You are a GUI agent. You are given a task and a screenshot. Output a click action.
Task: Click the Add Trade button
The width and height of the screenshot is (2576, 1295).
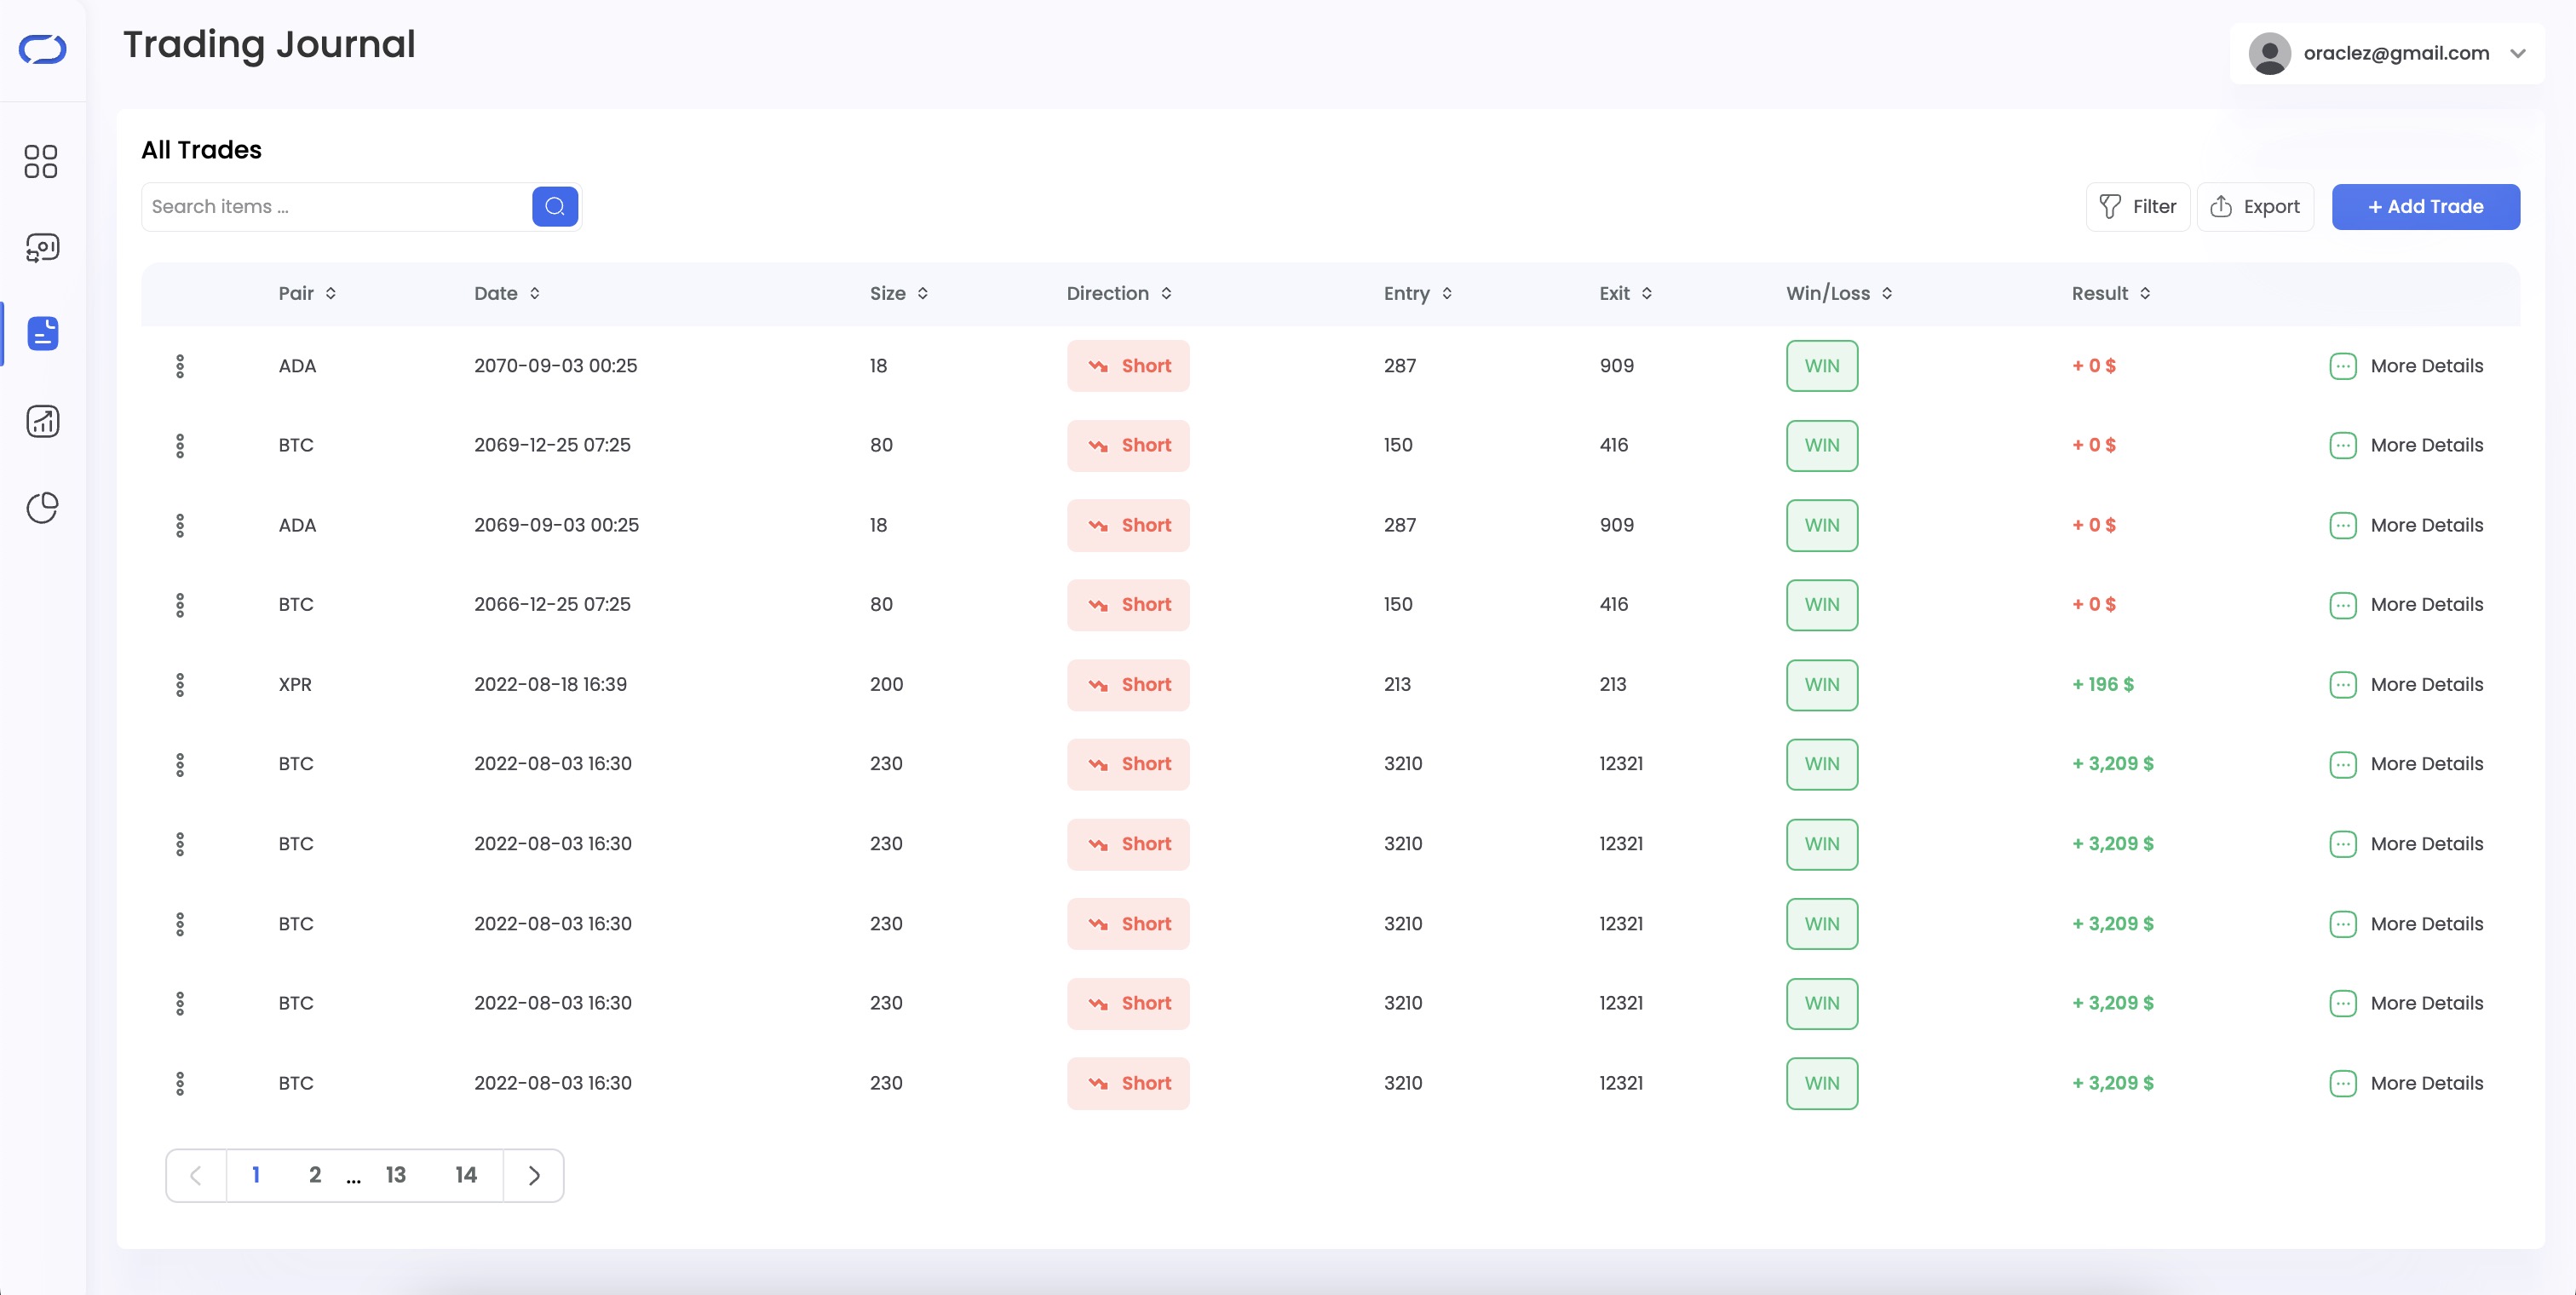point(2425,207)
